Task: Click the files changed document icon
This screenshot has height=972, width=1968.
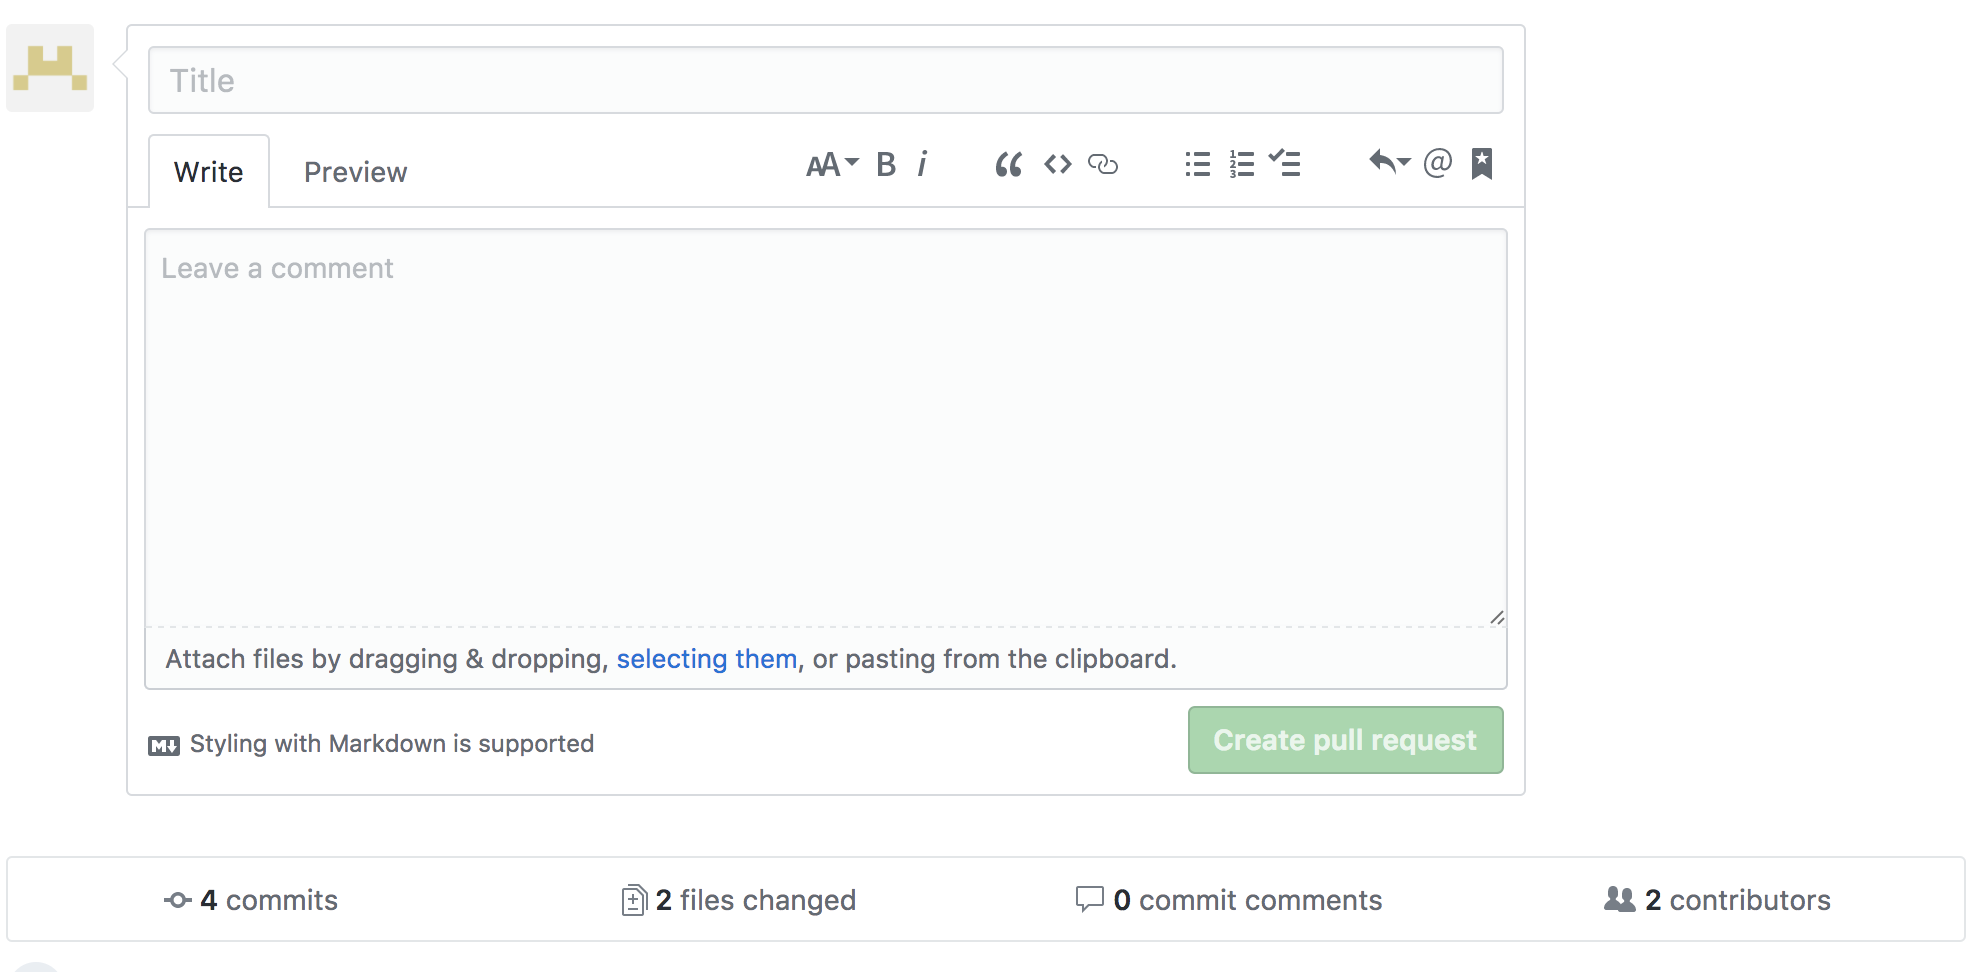Action: pyautogui.click(x=633, y=900)
